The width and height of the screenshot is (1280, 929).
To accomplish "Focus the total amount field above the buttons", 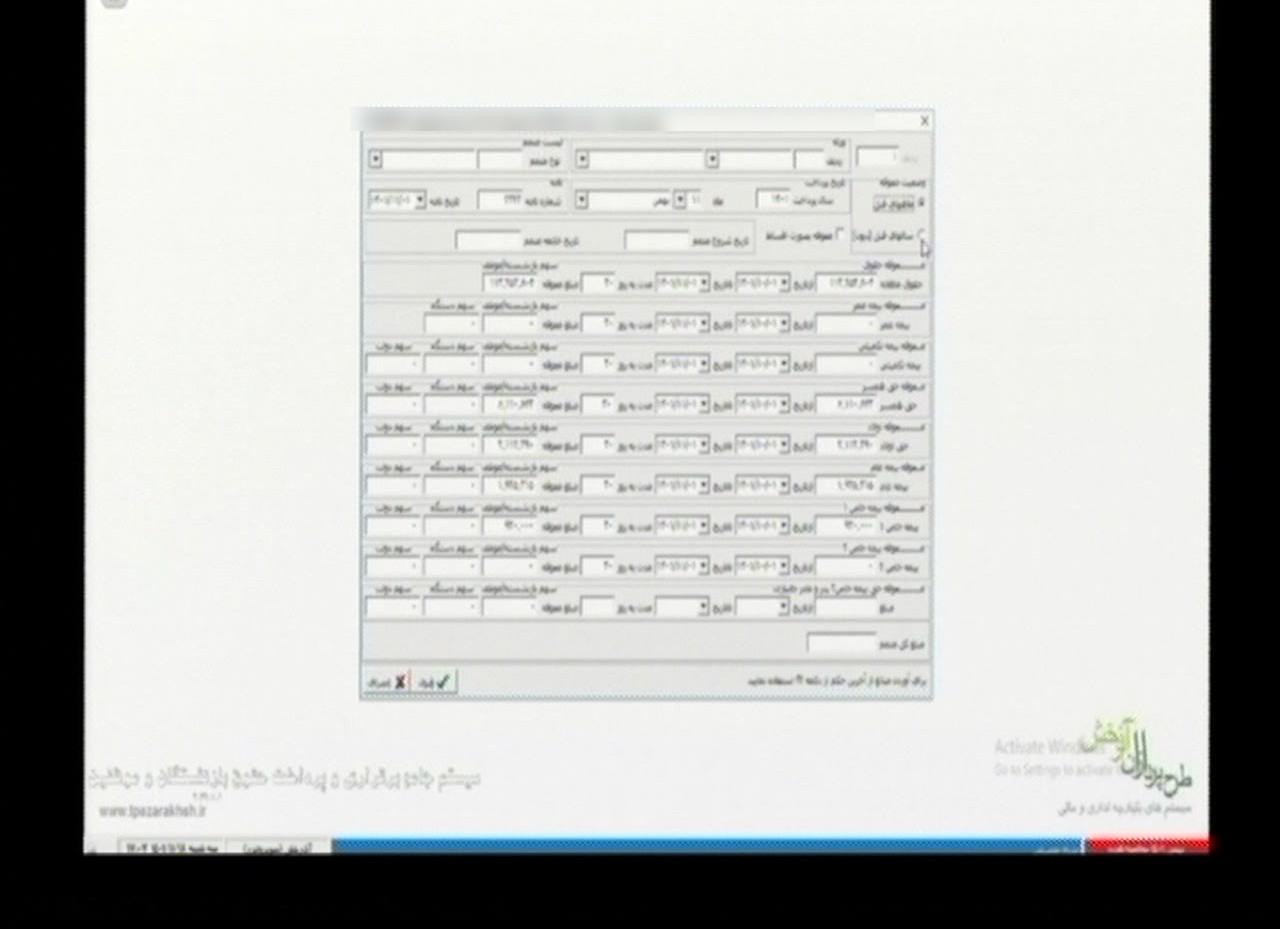I will click(842, 643).
